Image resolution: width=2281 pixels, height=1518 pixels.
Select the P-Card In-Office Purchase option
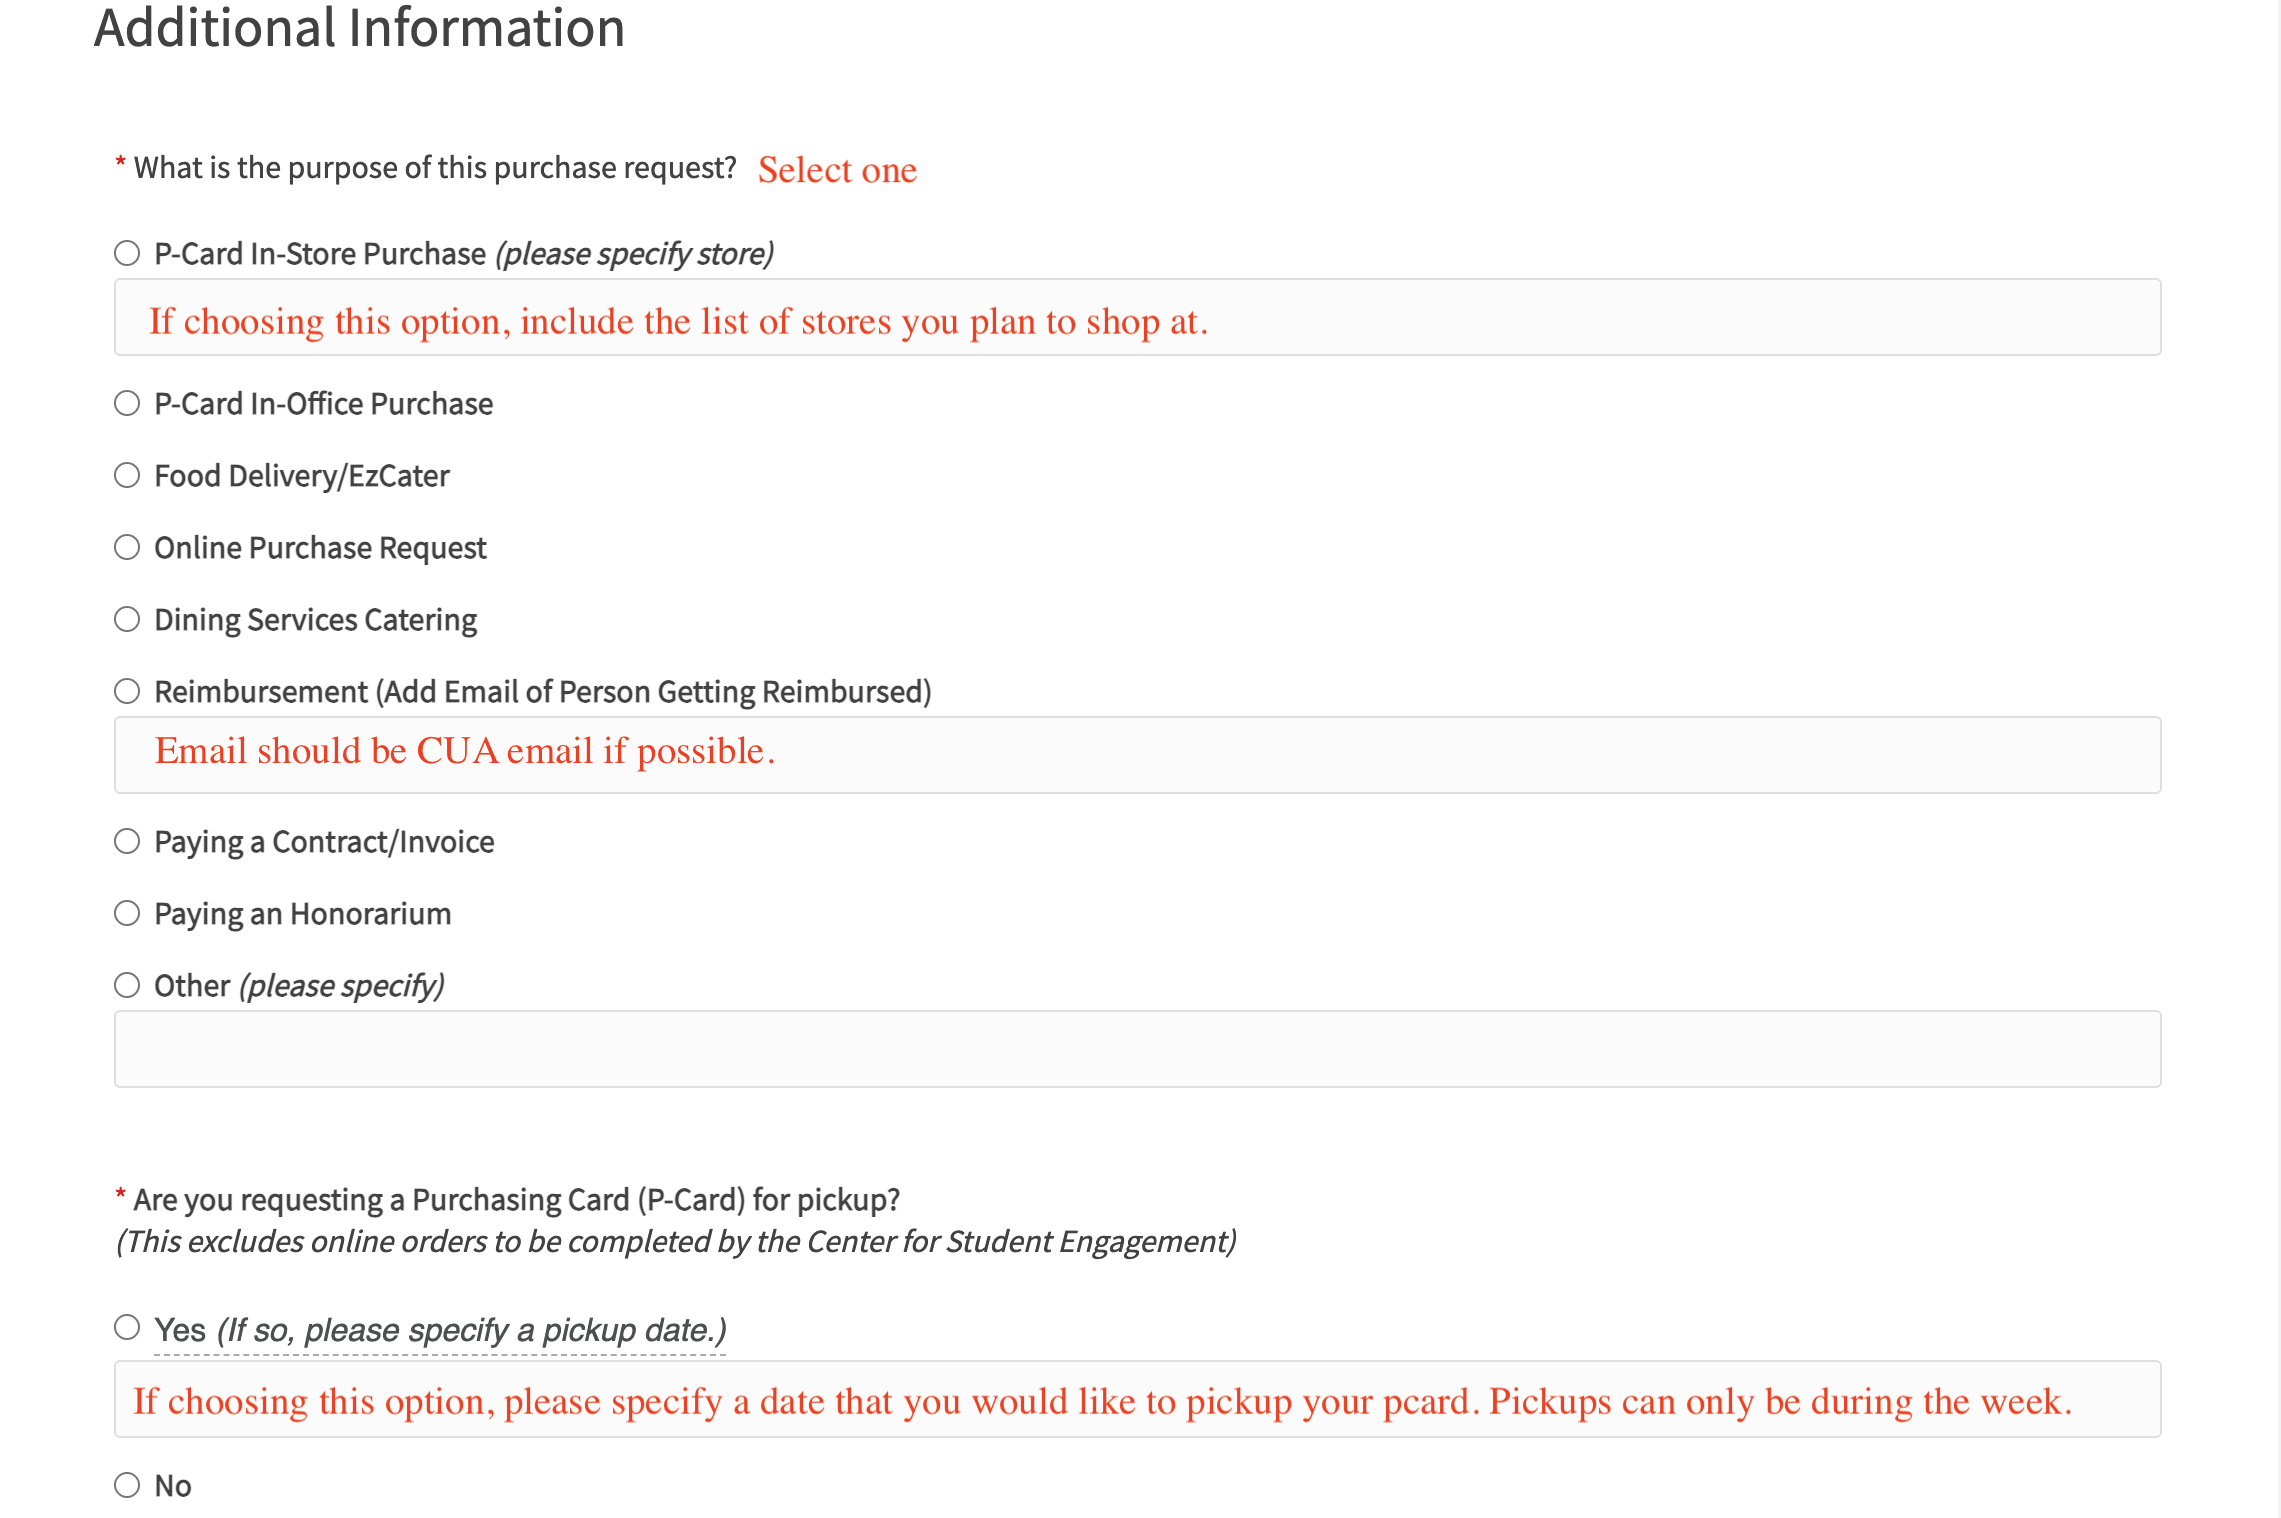127,403
